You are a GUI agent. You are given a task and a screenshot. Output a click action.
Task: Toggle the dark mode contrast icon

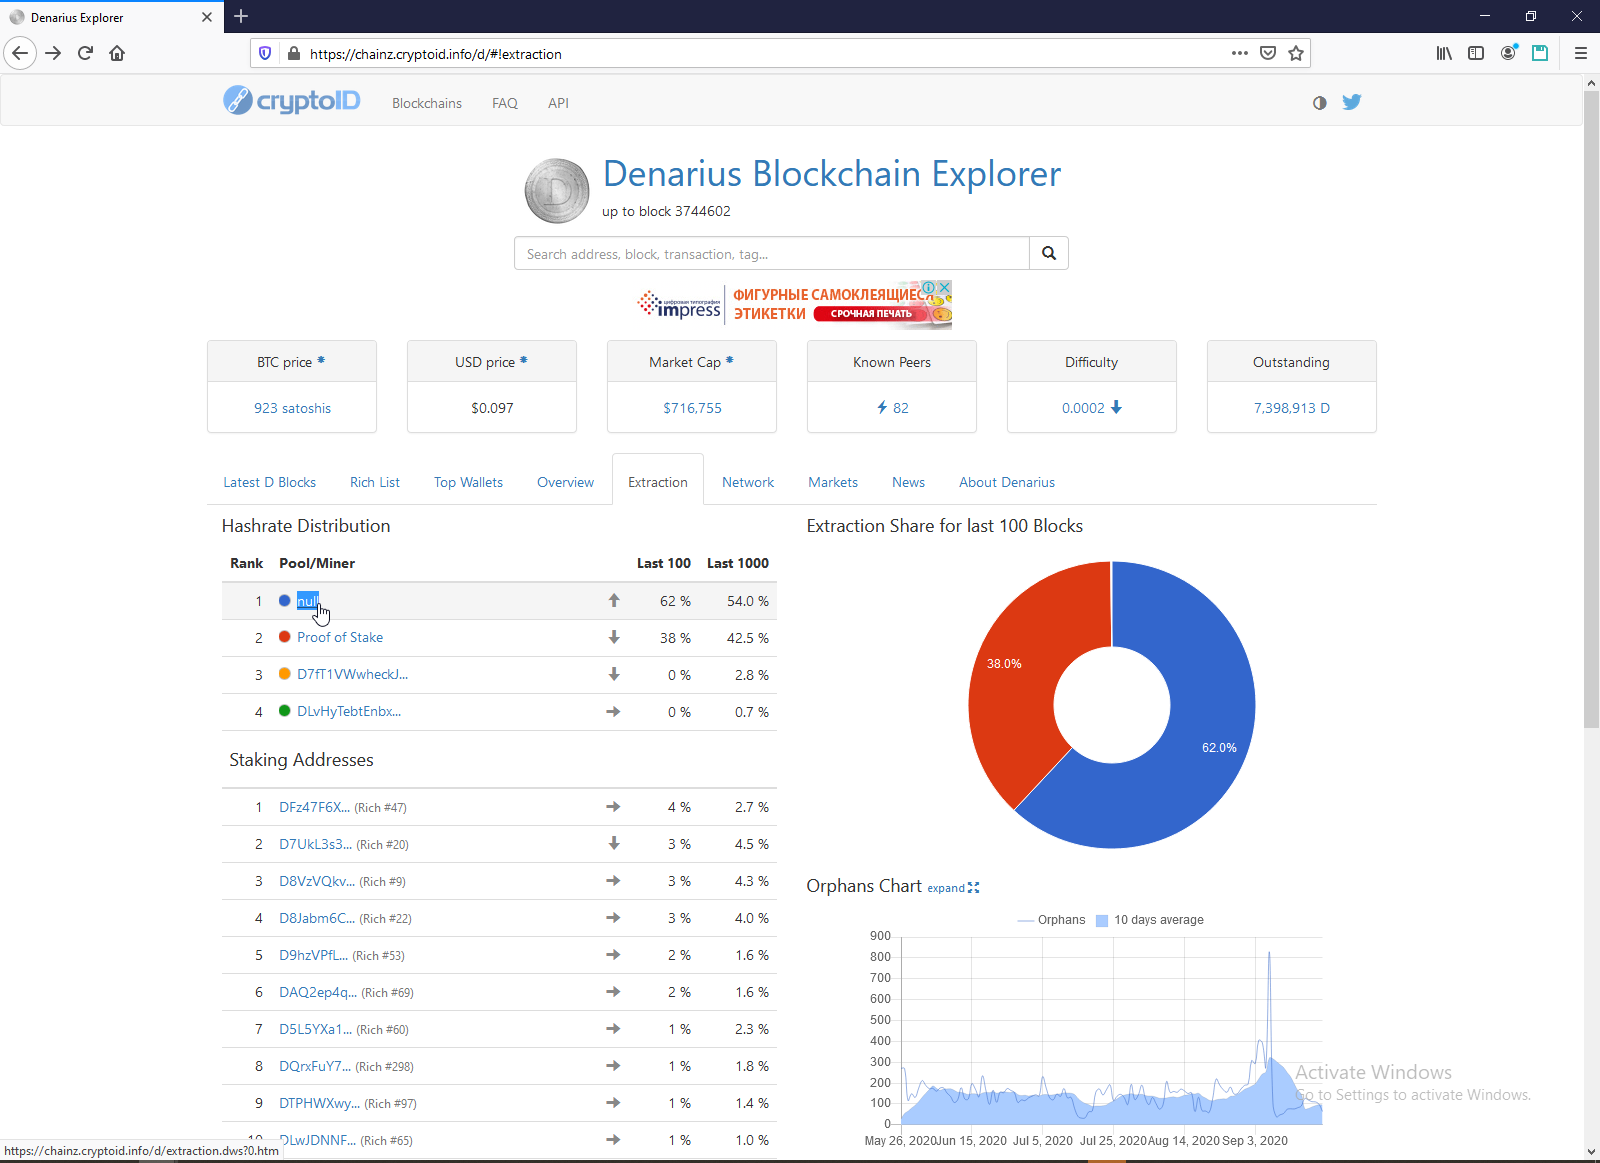(1320, 103)
